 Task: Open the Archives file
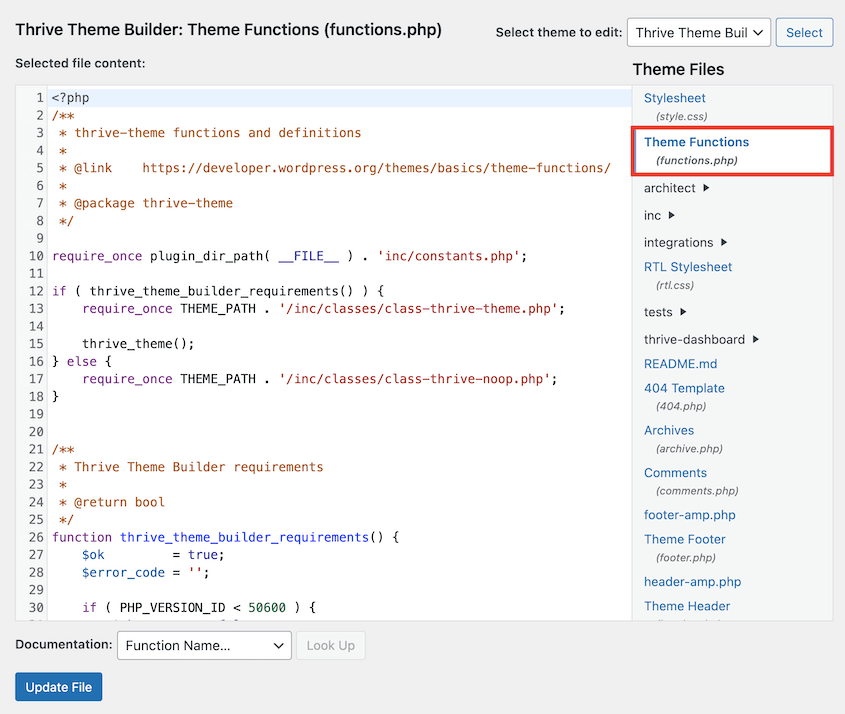(x=669, y=431)
